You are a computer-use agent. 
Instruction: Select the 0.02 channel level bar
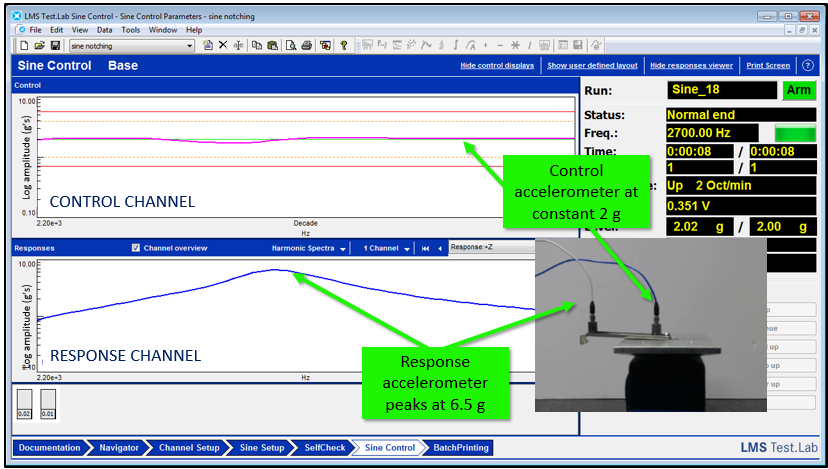pos(25,405)
